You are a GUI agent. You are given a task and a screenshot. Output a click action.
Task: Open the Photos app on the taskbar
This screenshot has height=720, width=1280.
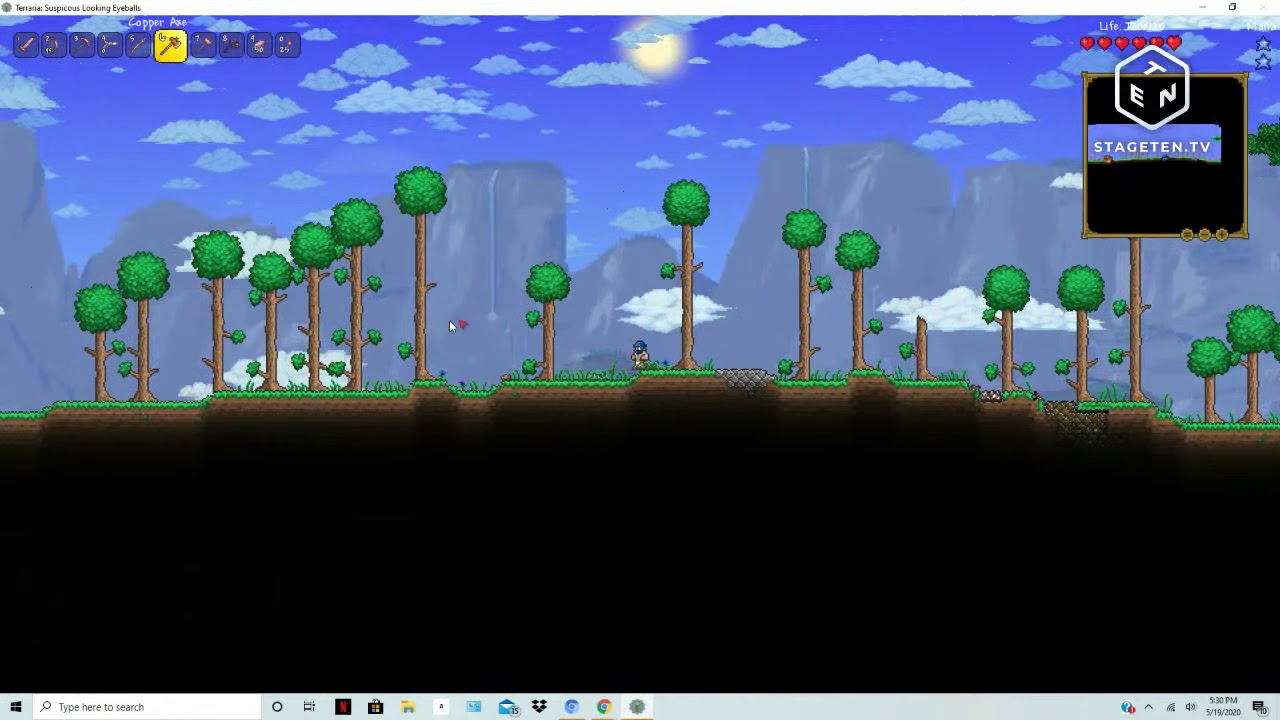474,707
